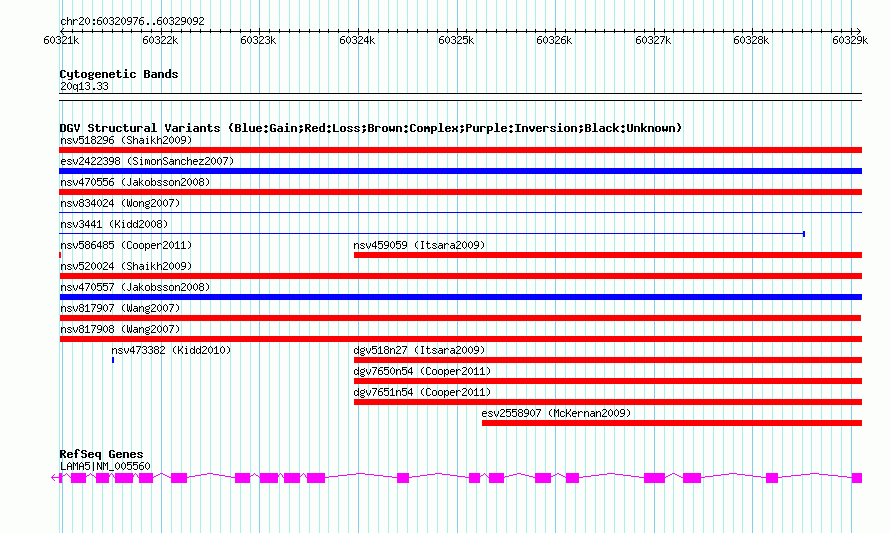Click the nsv3441 (Kidd2008) label
890x533 pixels.
click(x=114, y=224)
